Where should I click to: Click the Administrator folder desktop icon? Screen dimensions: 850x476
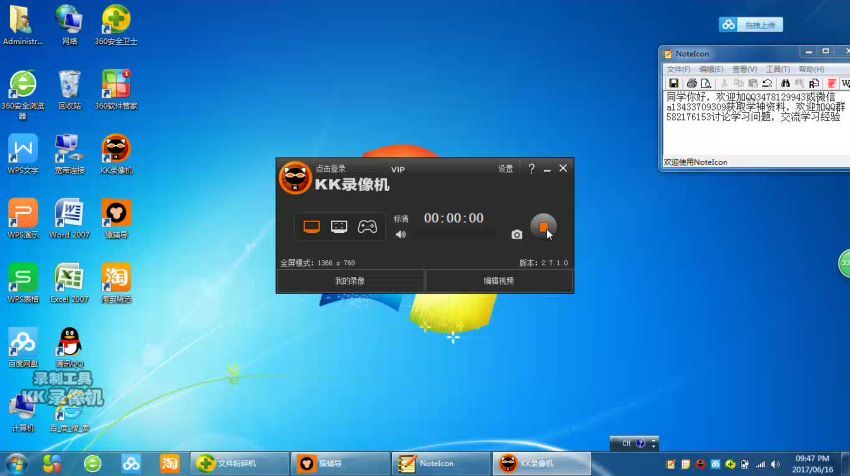point(22,25)
